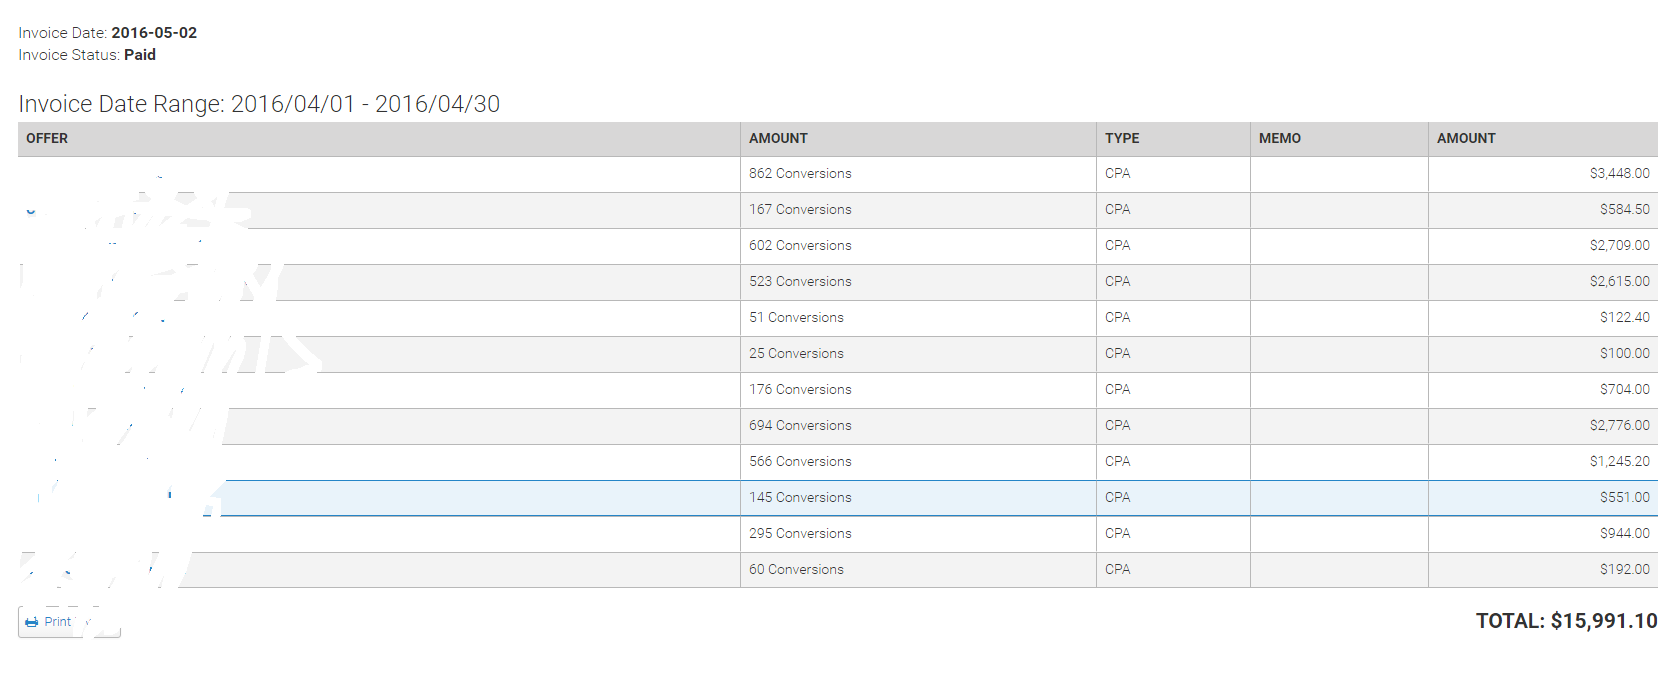1676x688 pixels.
Task: Click the 523 Conversions entry
Action: [x=800, y=282]
